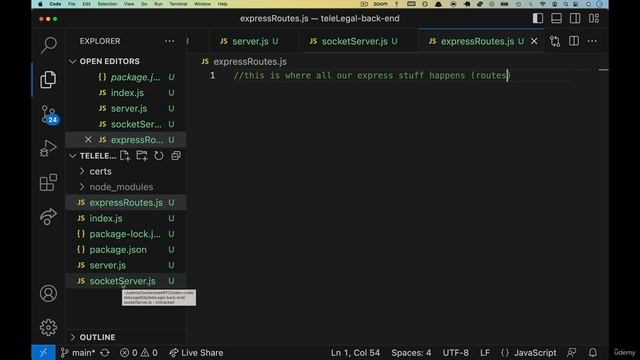Open the Terminal menu

pyautogui.click(x=178, y=4)
